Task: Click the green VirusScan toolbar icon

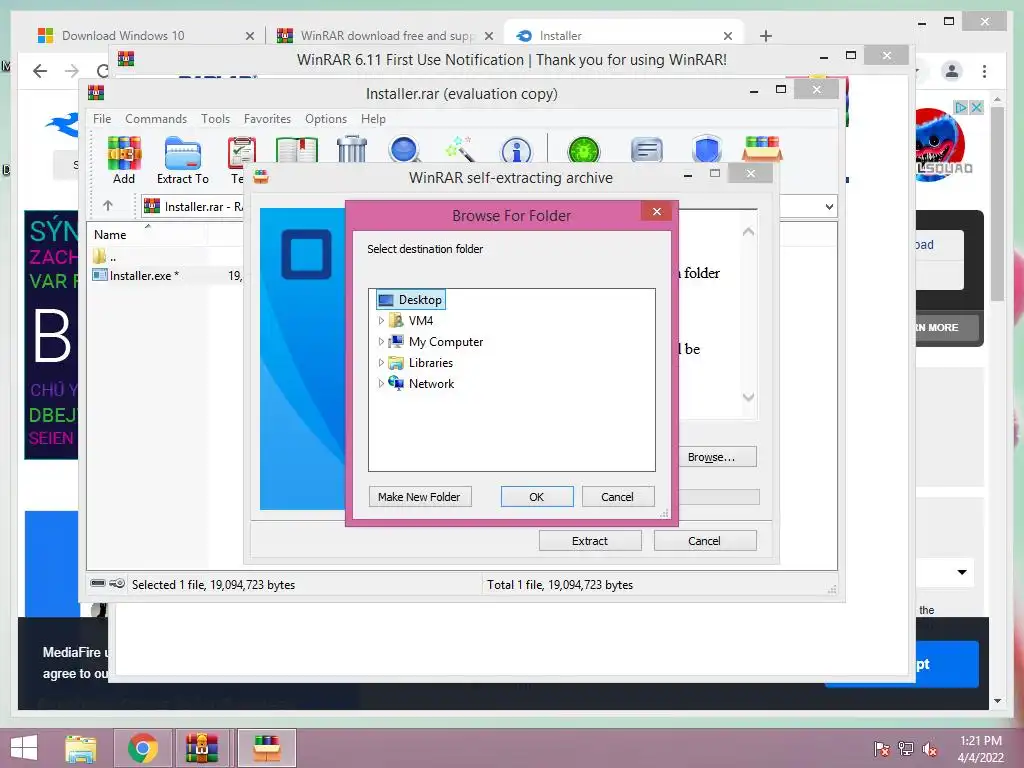Action: (584, 150)
